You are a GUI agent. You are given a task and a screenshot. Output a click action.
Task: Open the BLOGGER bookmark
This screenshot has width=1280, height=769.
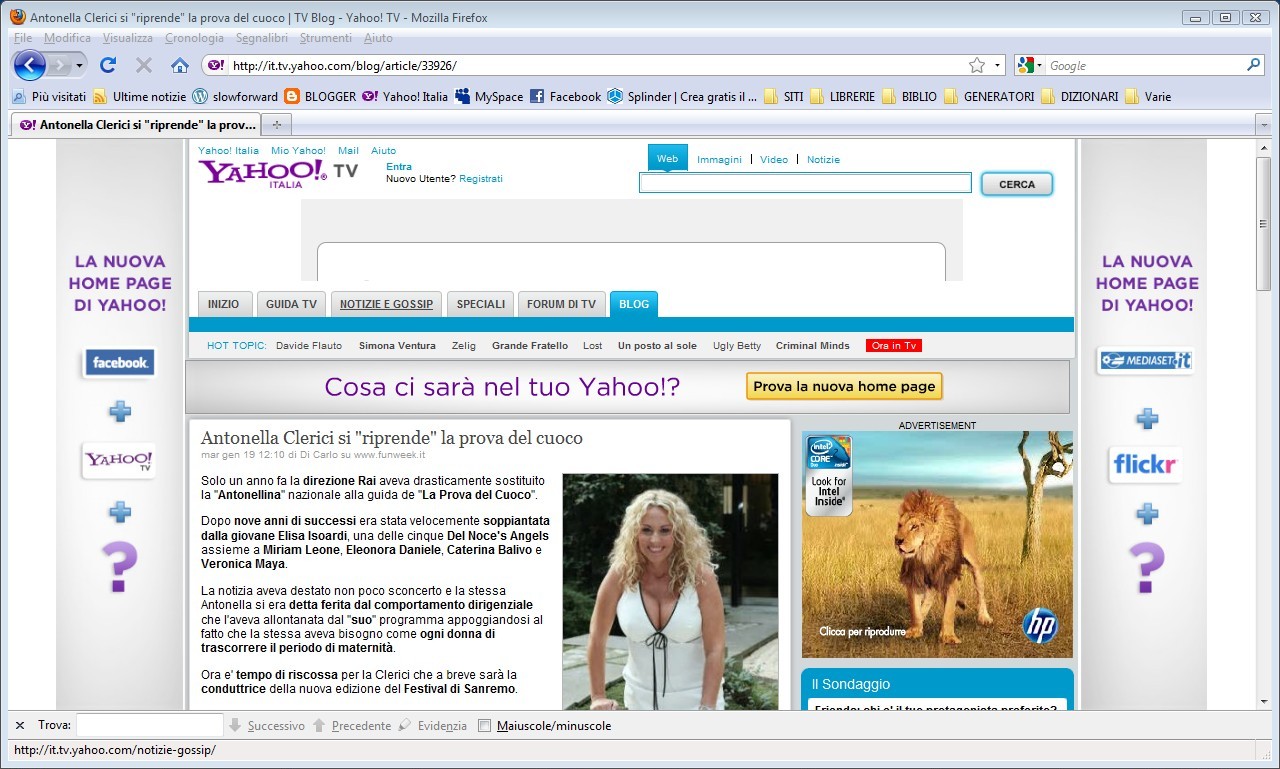click(320, 97)
